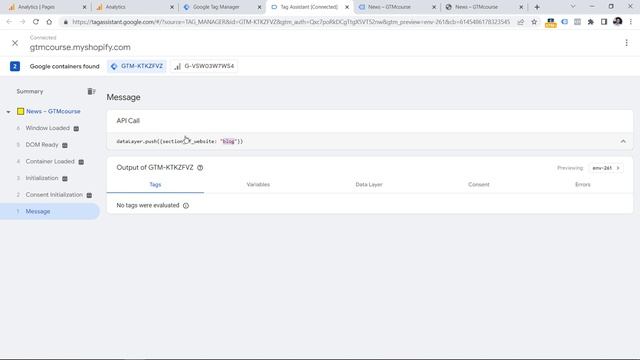
Task: Select the GTM-KTKZFVZ container chip
Action: click(137, 66)
